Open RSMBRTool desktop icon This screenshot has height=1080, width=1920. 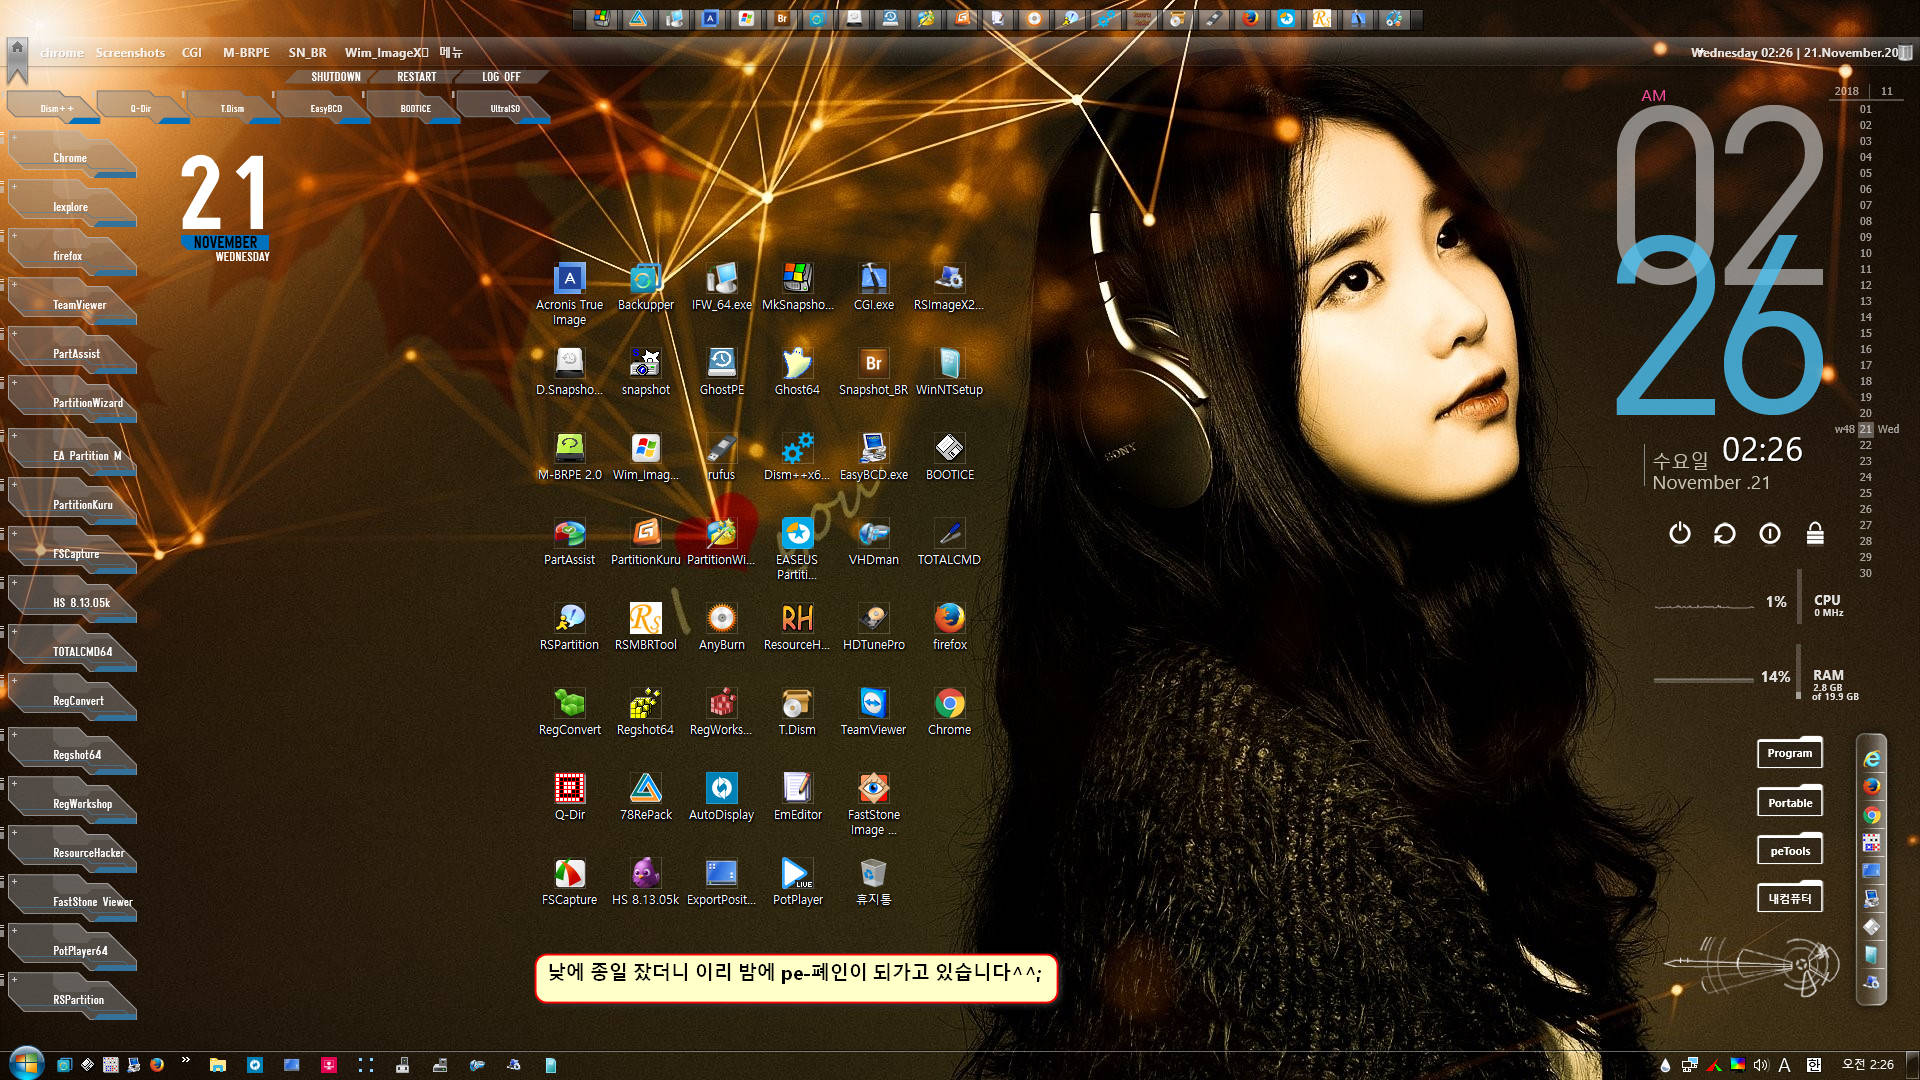point(645,627)
